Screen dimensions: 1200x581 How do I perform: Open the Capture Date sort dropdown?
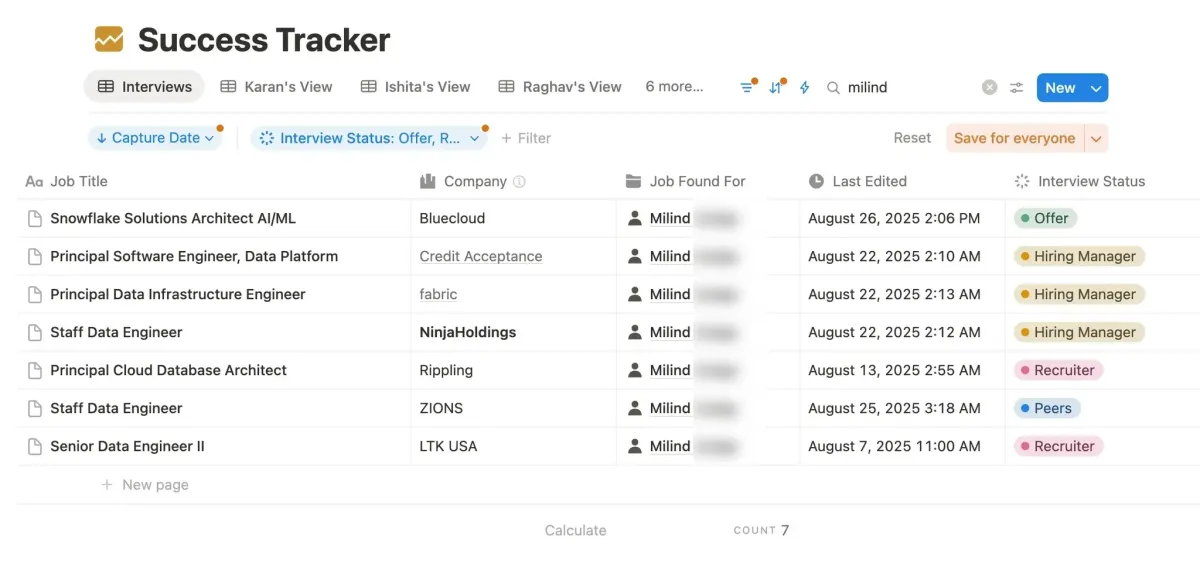[156, 138]
